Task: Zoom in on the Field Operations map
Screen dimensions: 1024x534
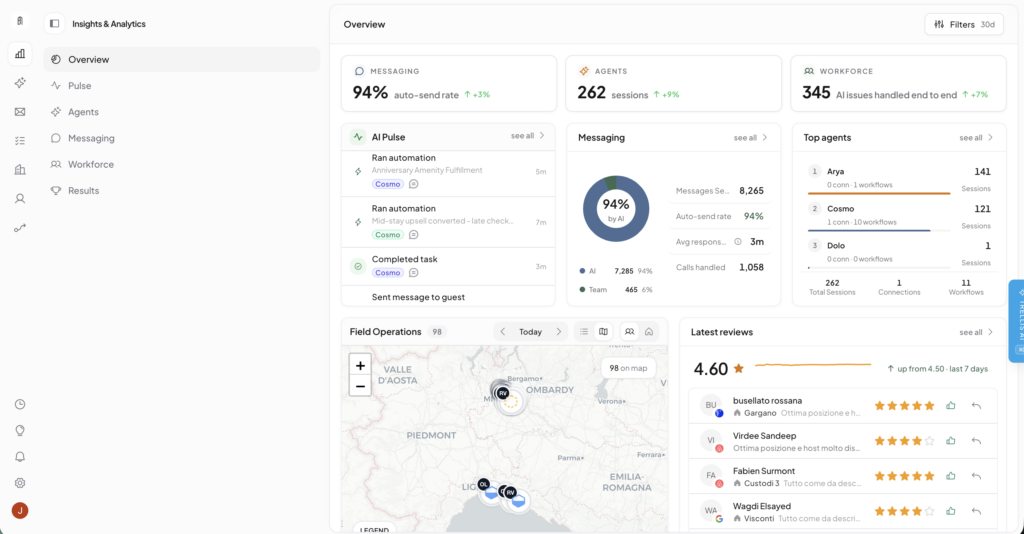Action: (360, 366)
